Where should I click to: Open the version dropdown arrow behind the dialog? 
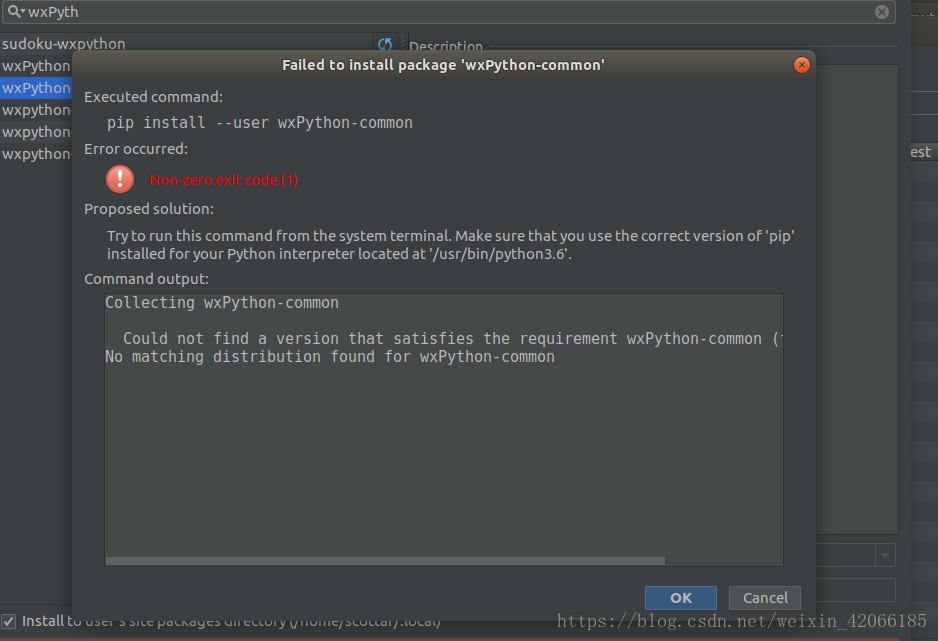pyautogui.click(x=885, y=555)
